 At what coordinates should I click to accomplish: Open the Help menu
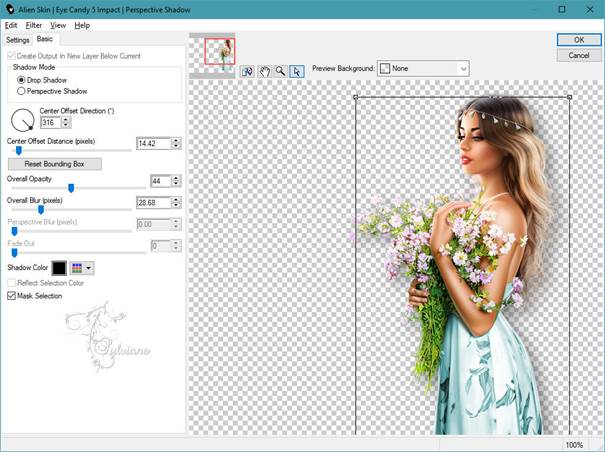click(82, 25)
